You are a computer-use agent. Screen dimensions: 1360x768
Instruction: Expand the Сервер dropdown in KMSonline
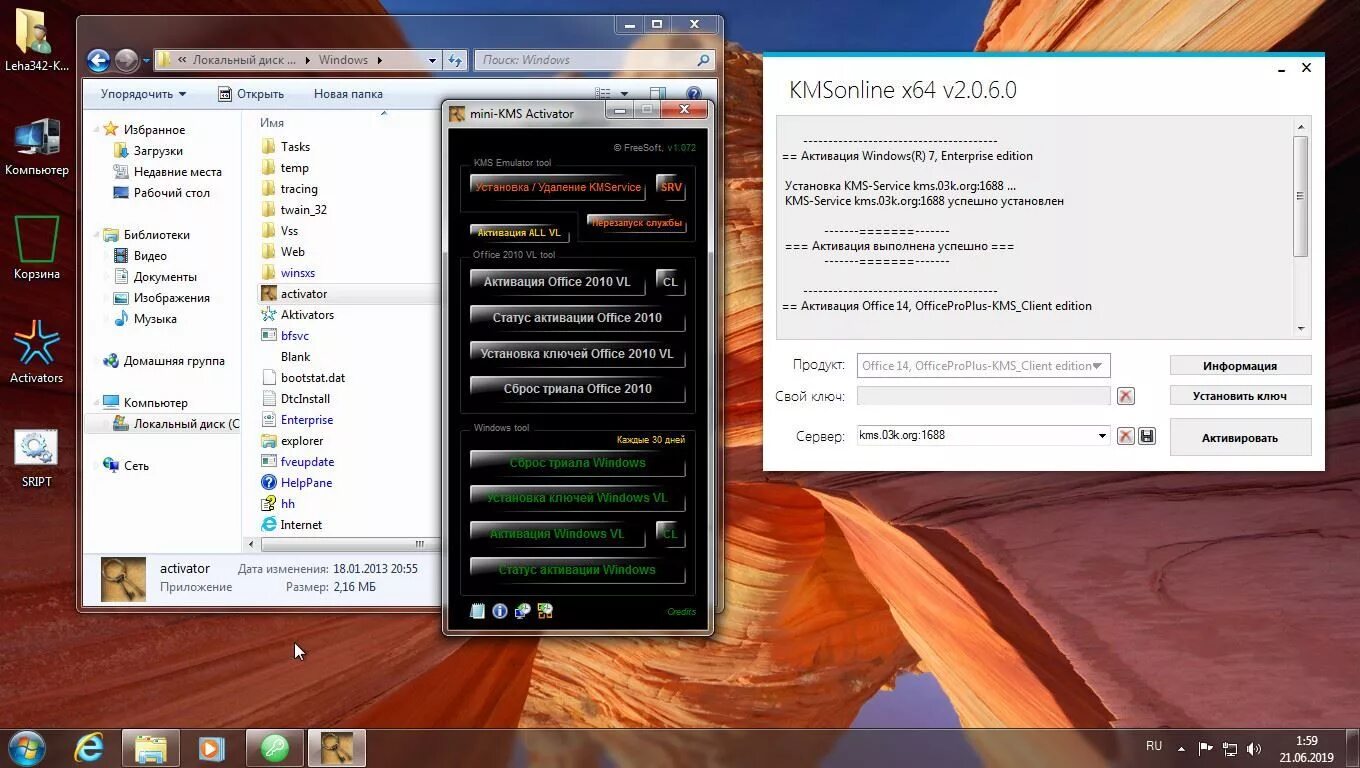(1102, 436)
